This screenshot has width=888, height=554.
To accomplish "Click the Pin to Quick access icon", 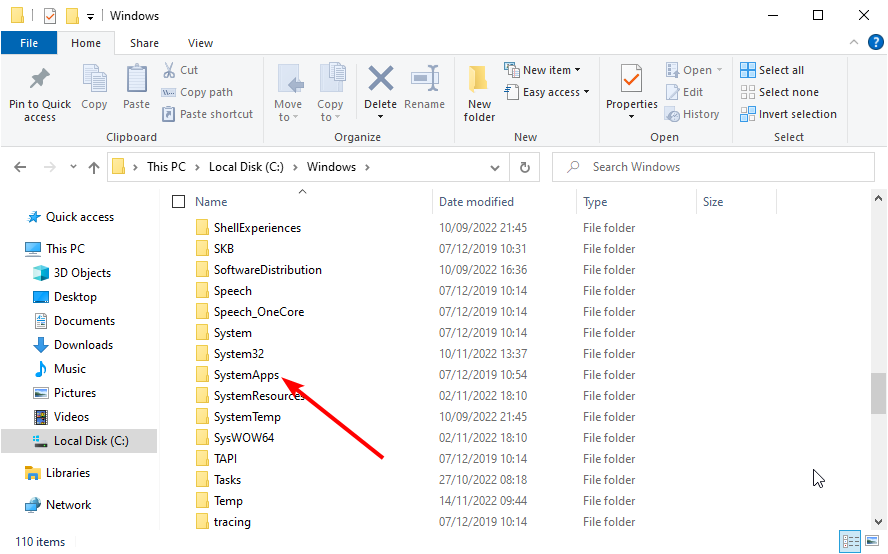I will [40, 79].
